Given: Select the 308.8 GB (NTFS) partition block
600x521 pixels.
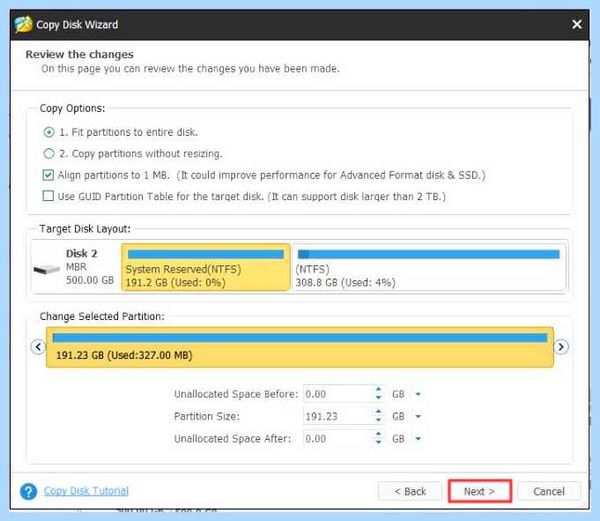Looking at the screenshot, I should (429, 267).
